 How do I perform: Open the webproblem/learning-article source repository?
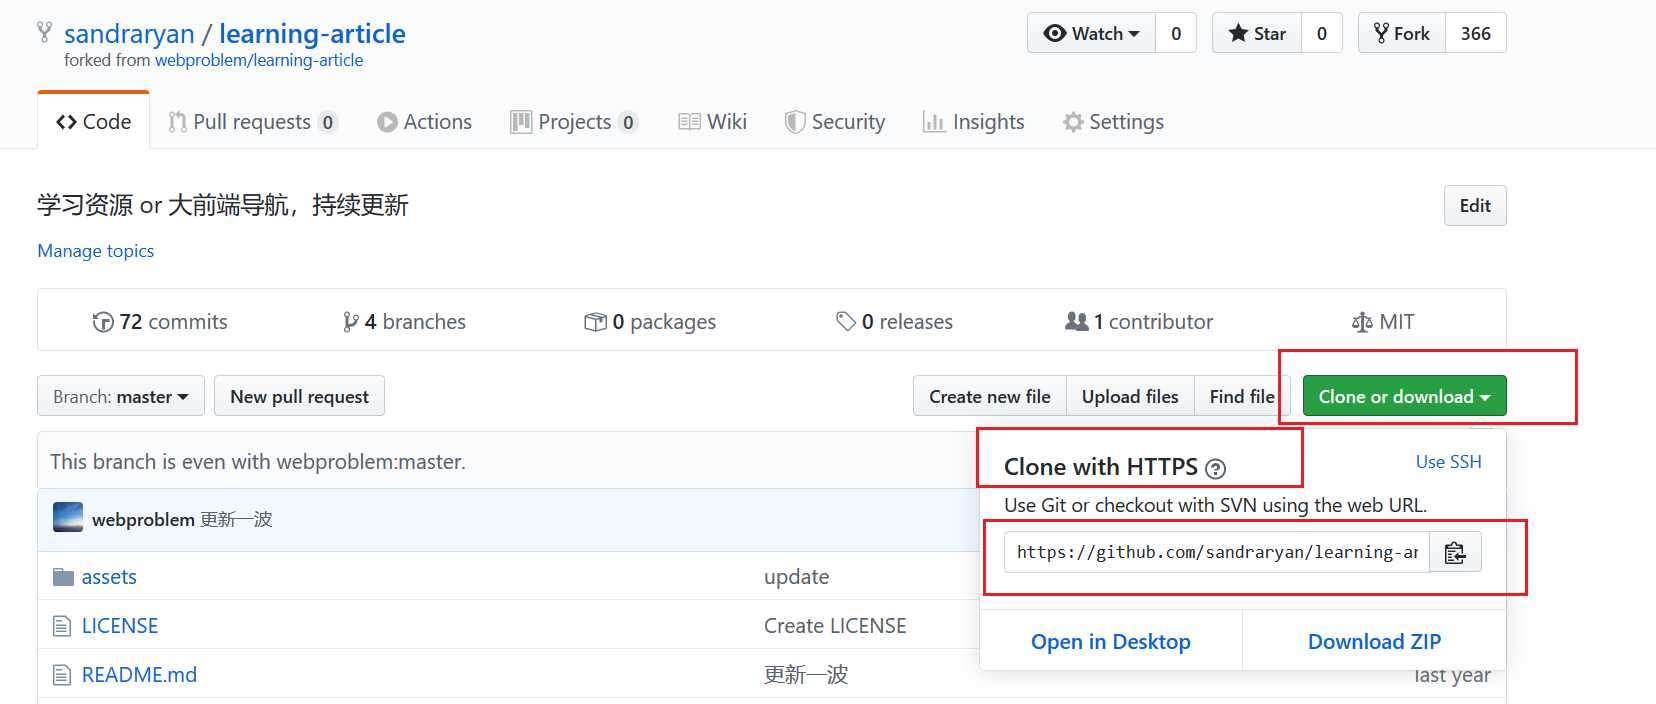259,60
